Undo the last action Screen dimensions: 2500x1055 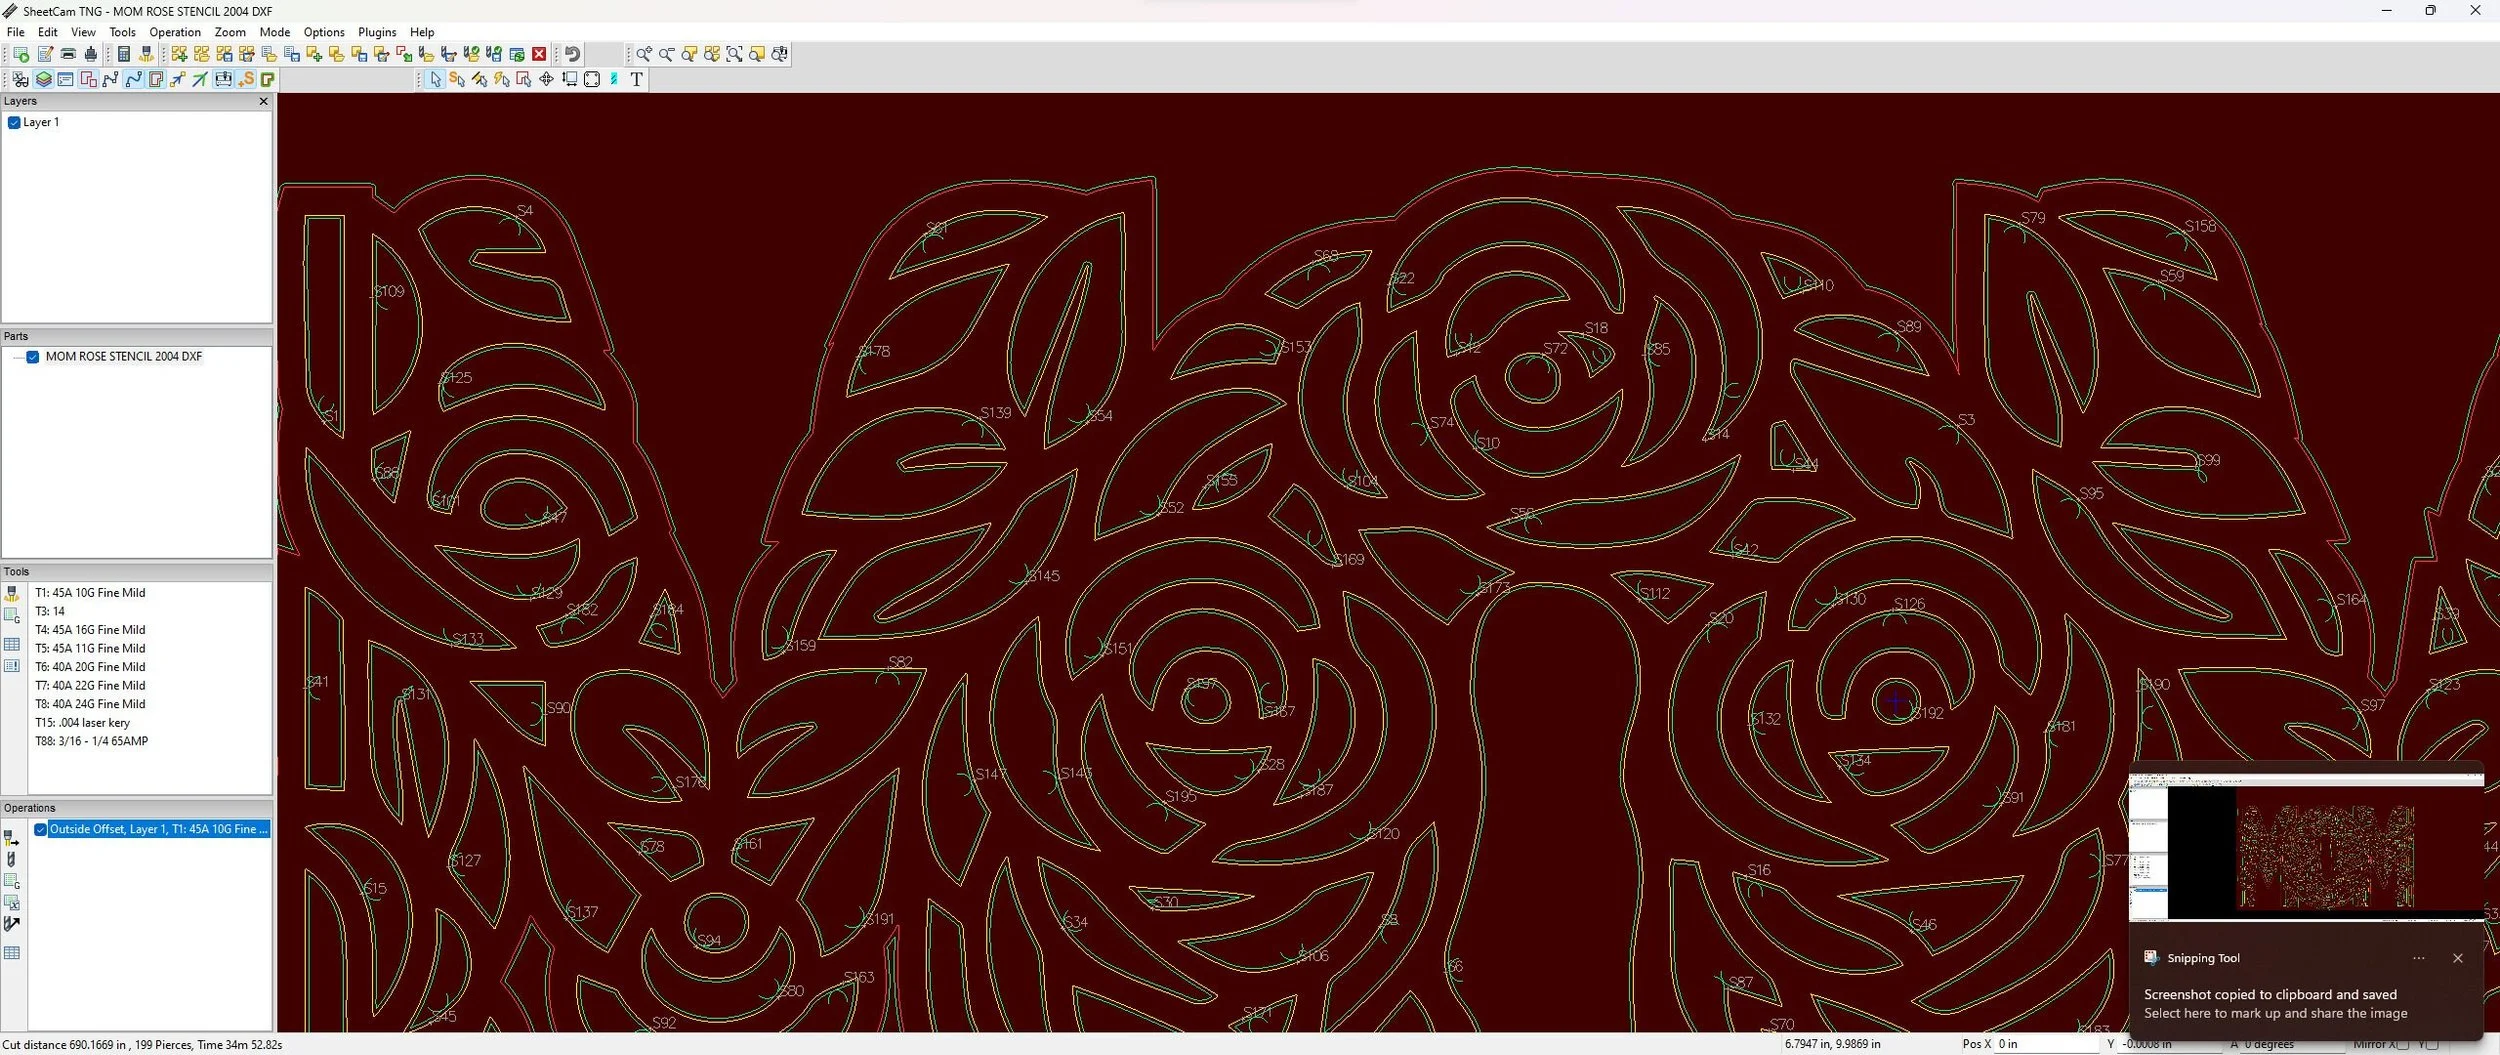tap(573, 54)
